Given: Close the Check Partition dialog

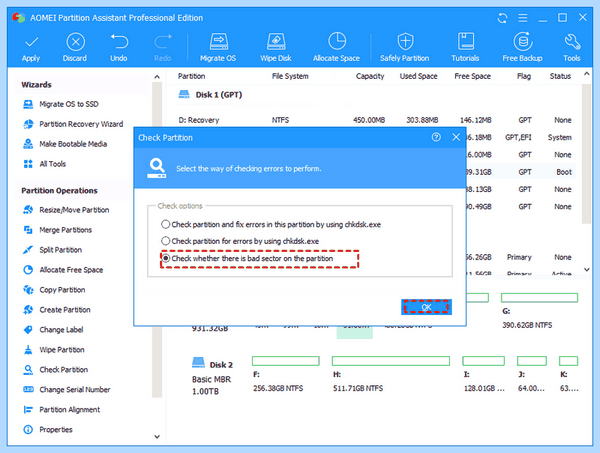Looking at the screenshot, I should (456, 137).
